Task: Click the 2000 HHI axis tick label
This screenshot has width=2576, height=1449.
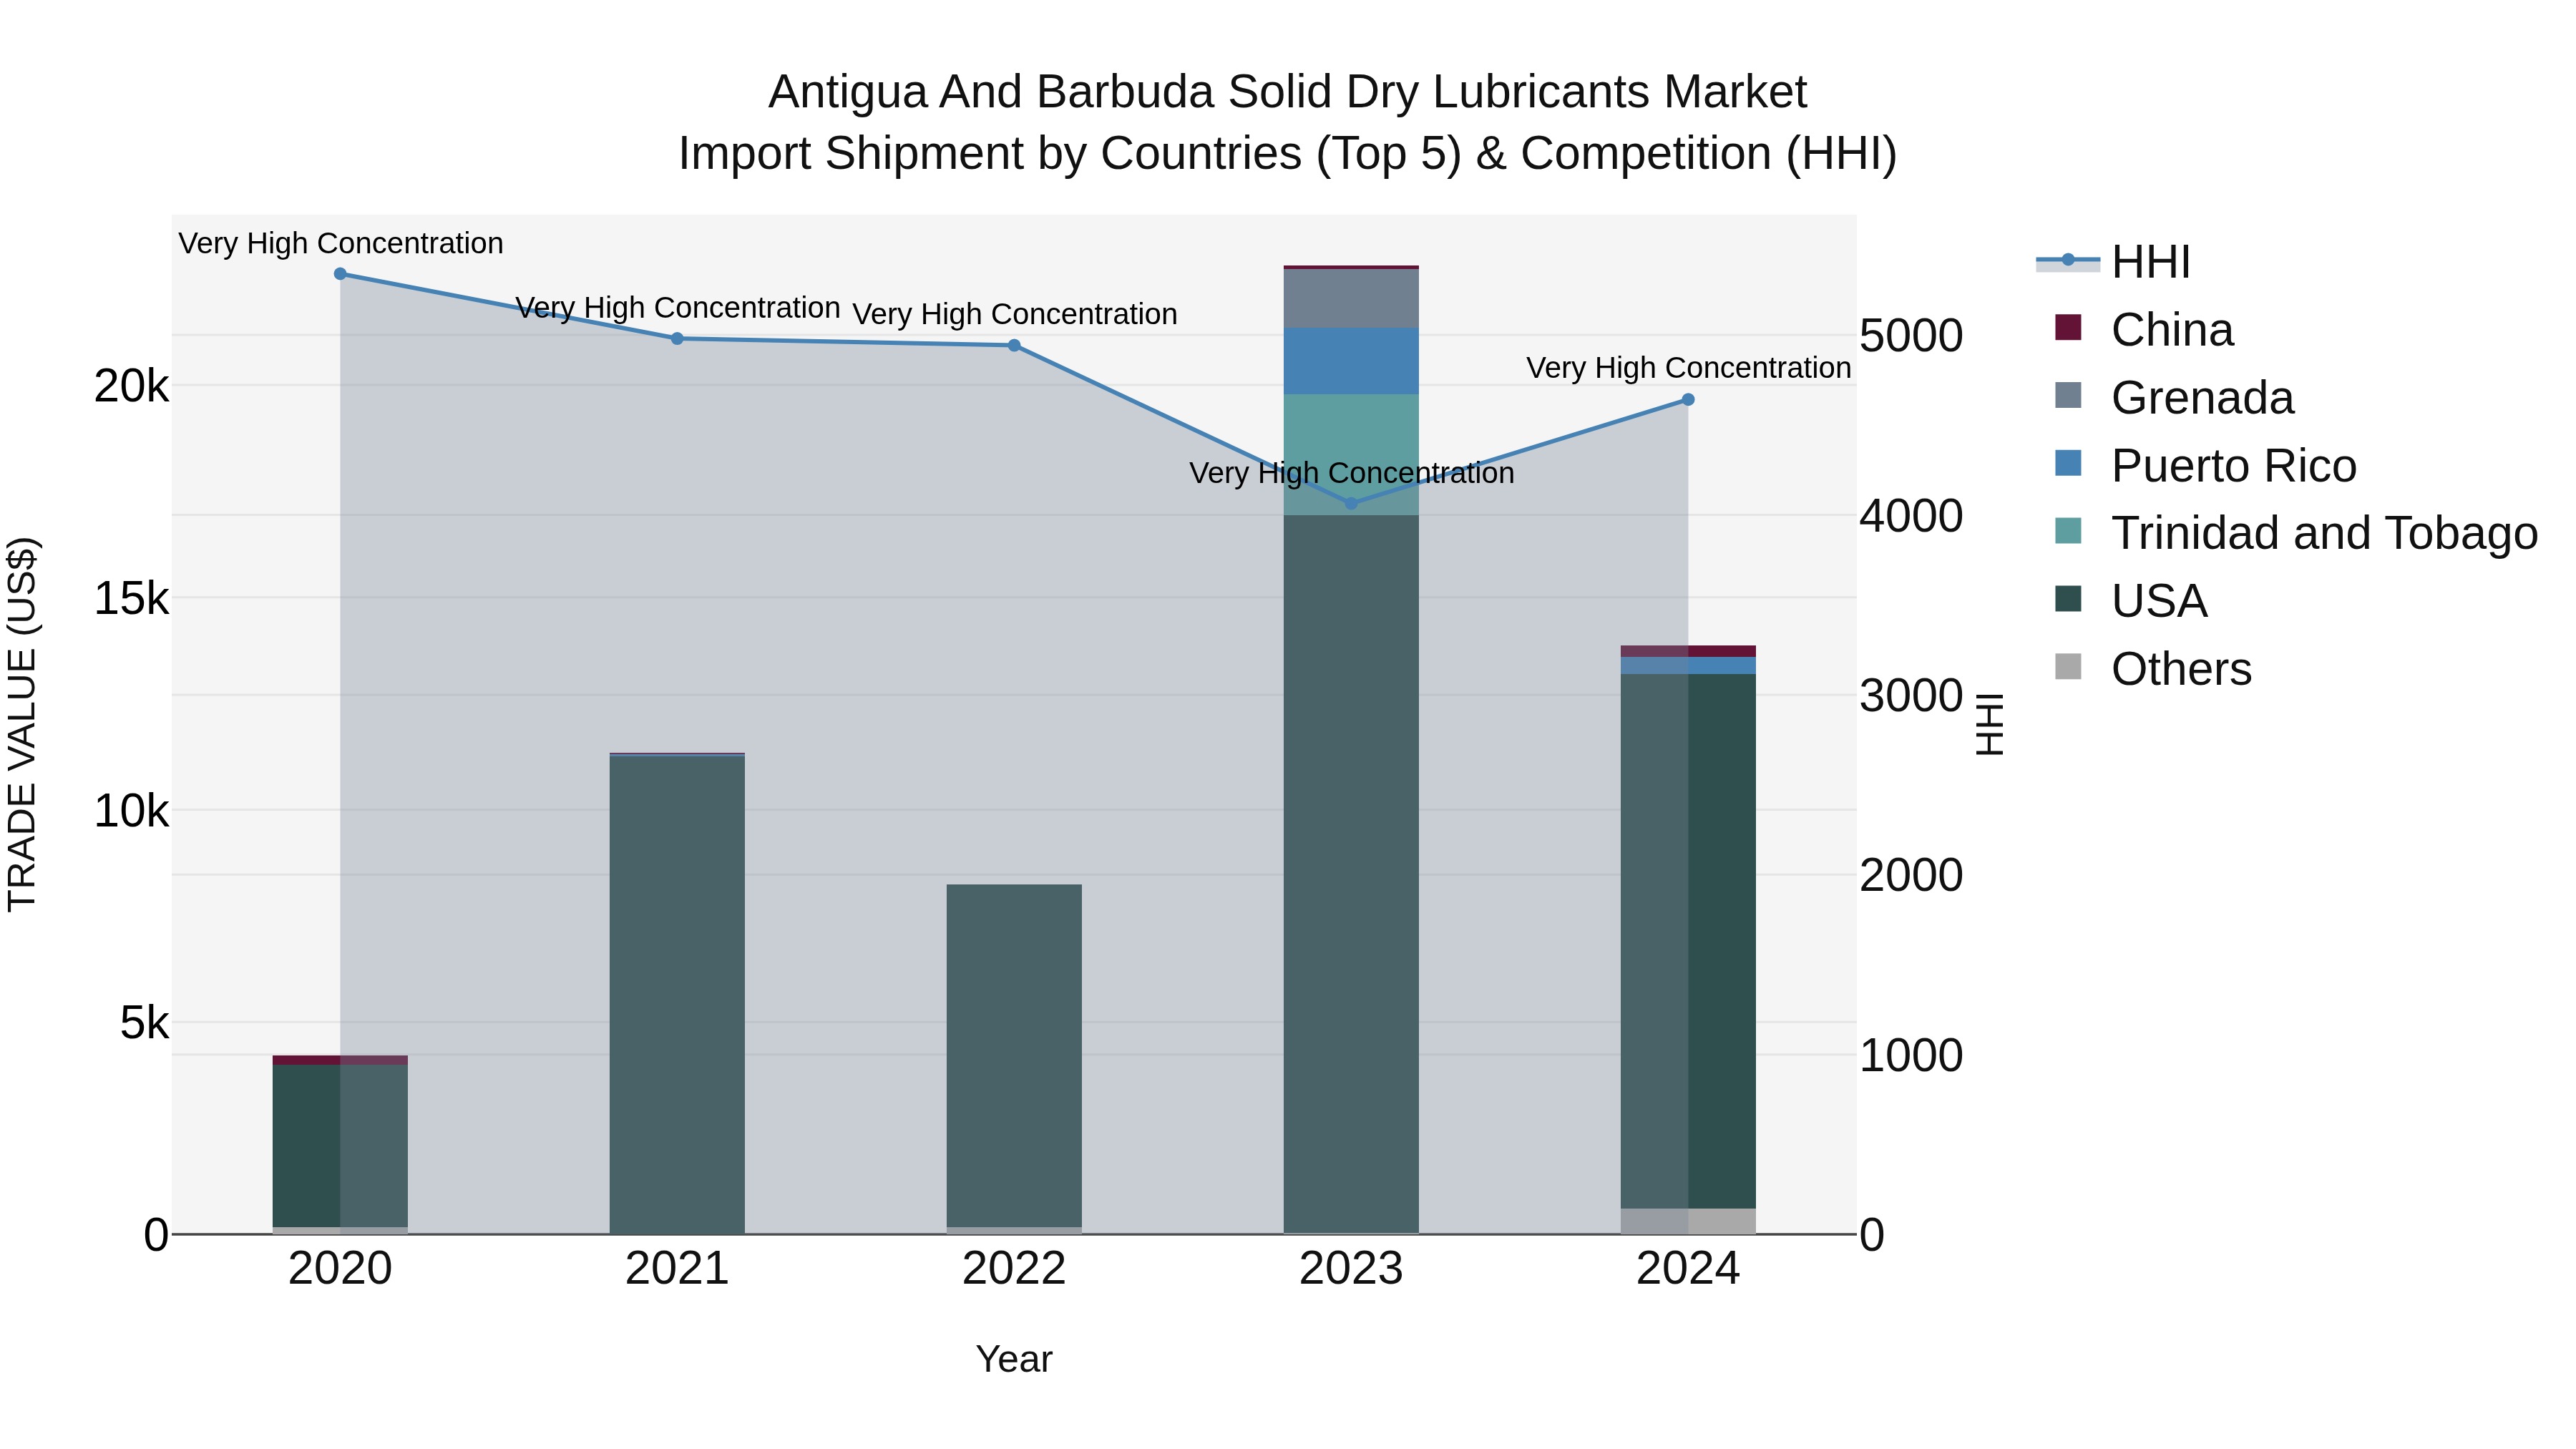Action: (x=1911, y=876)
